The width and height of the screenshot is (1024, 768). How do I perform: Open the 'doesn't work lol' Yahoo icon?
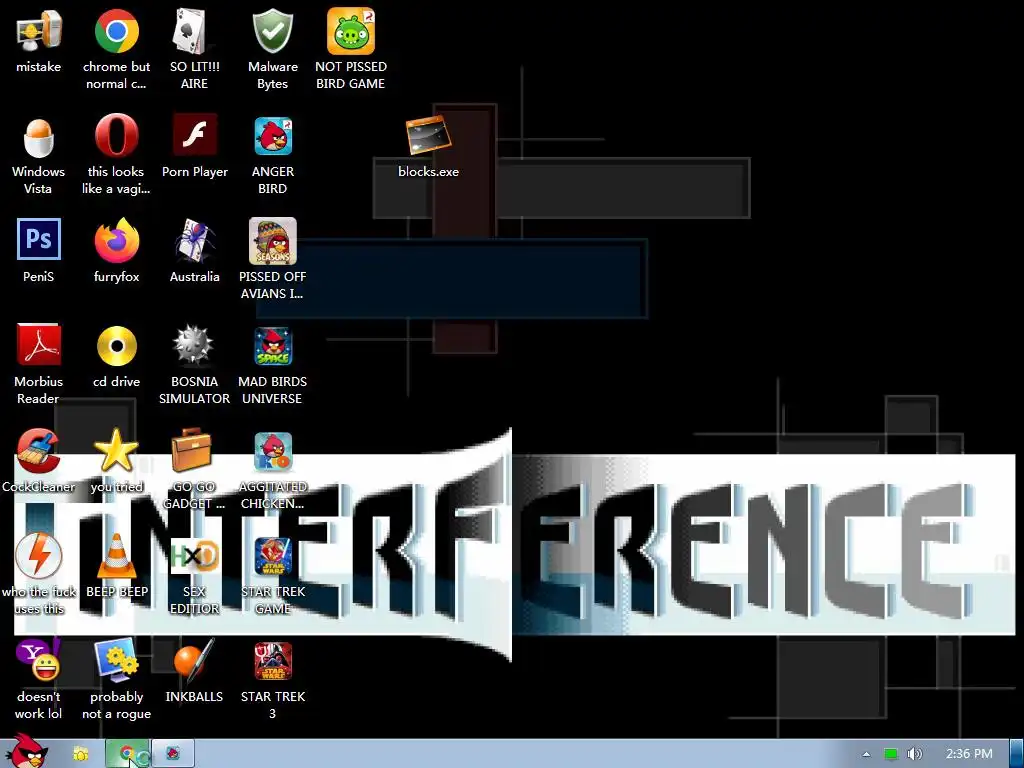39,660
